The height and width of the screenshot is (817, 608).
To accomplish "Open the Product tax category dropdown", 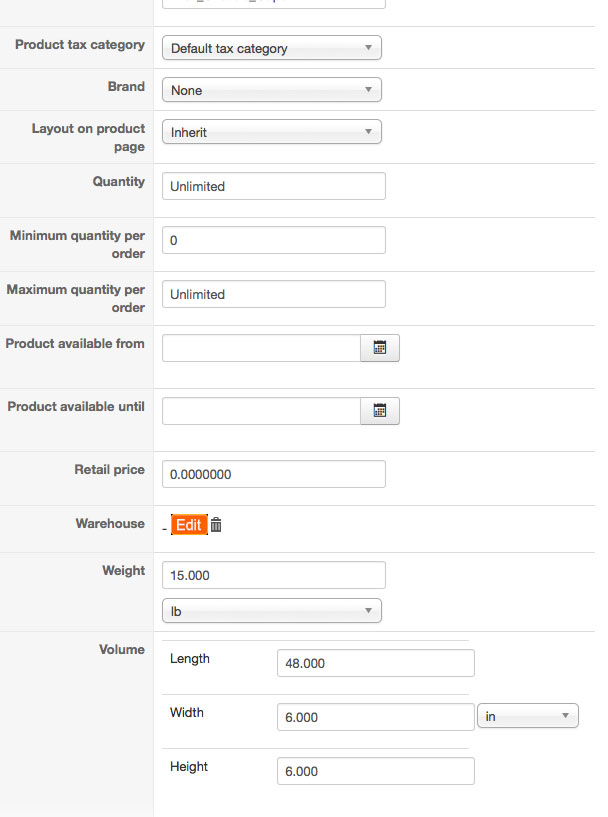I will pos(271,48).
